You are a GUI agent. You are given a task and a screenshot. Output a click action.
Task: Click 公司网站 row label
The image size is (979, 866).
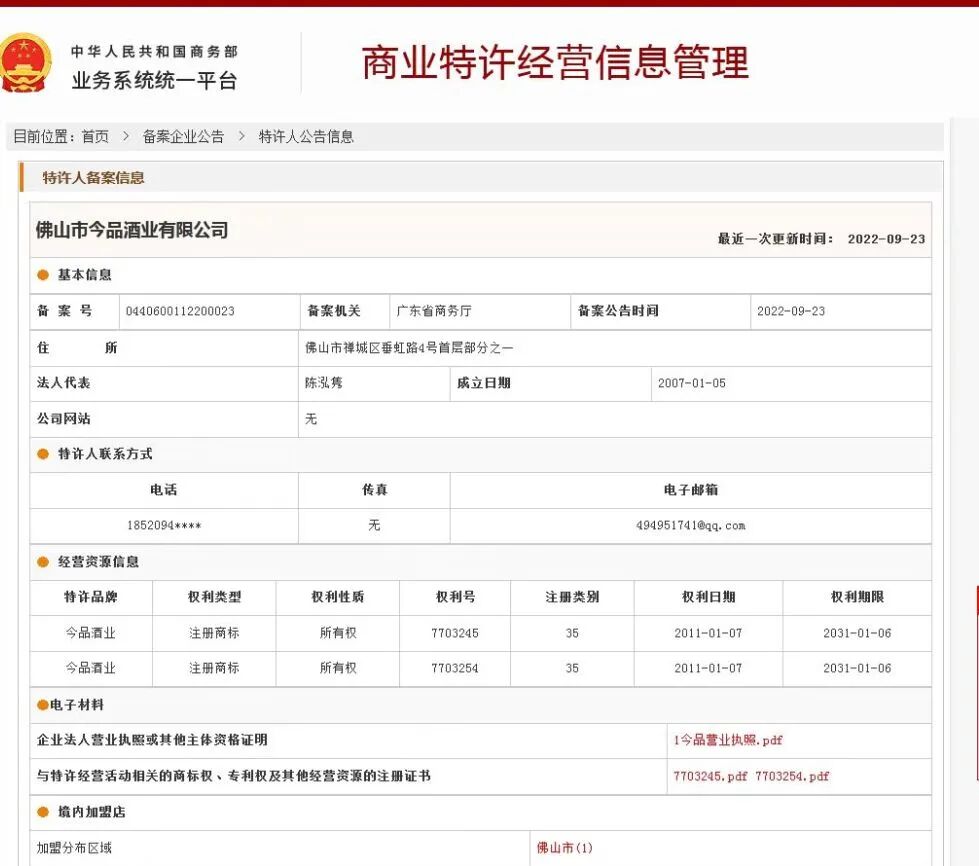coord(63,418)
